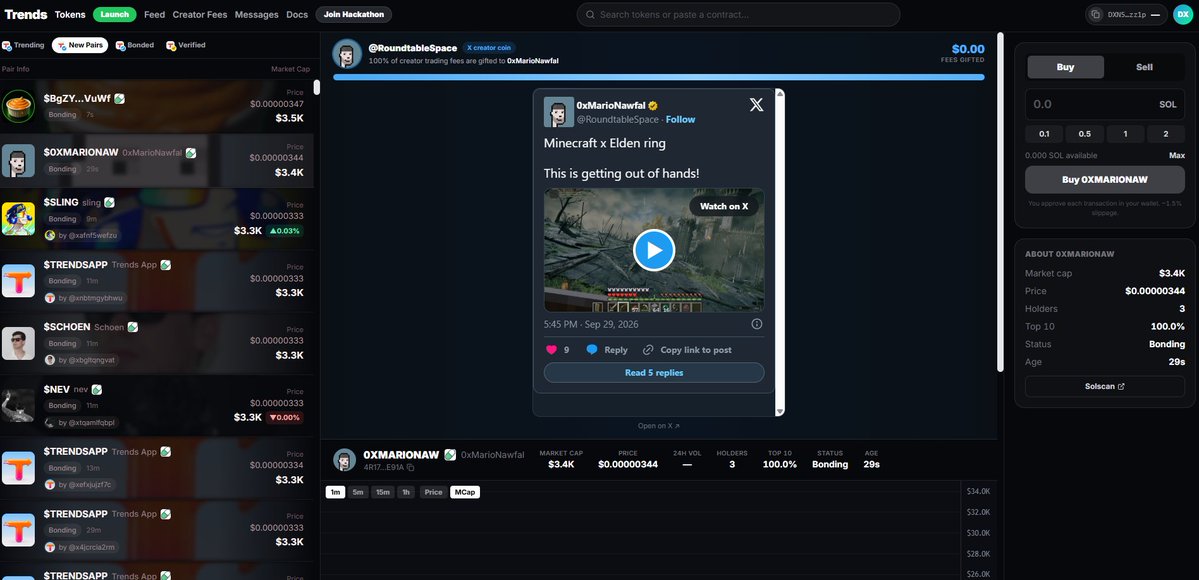This screenshot has height=580, width=1199.
Task: Open the $SLING token avatar
Action: coord(18,219)
